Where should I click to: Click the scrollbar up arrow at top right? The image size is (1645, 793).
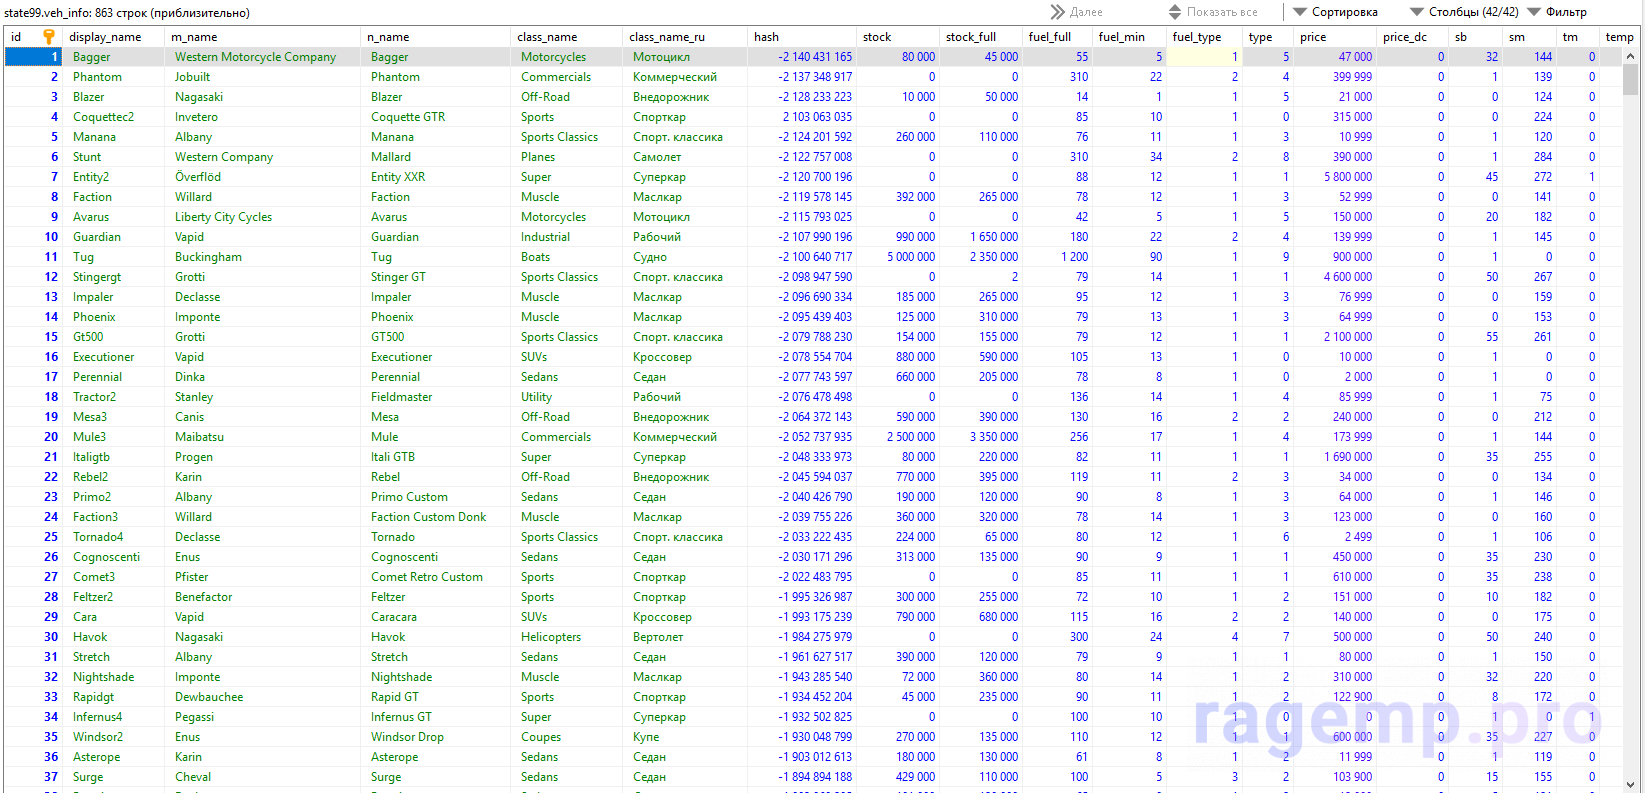click(x=1631, y=57)
